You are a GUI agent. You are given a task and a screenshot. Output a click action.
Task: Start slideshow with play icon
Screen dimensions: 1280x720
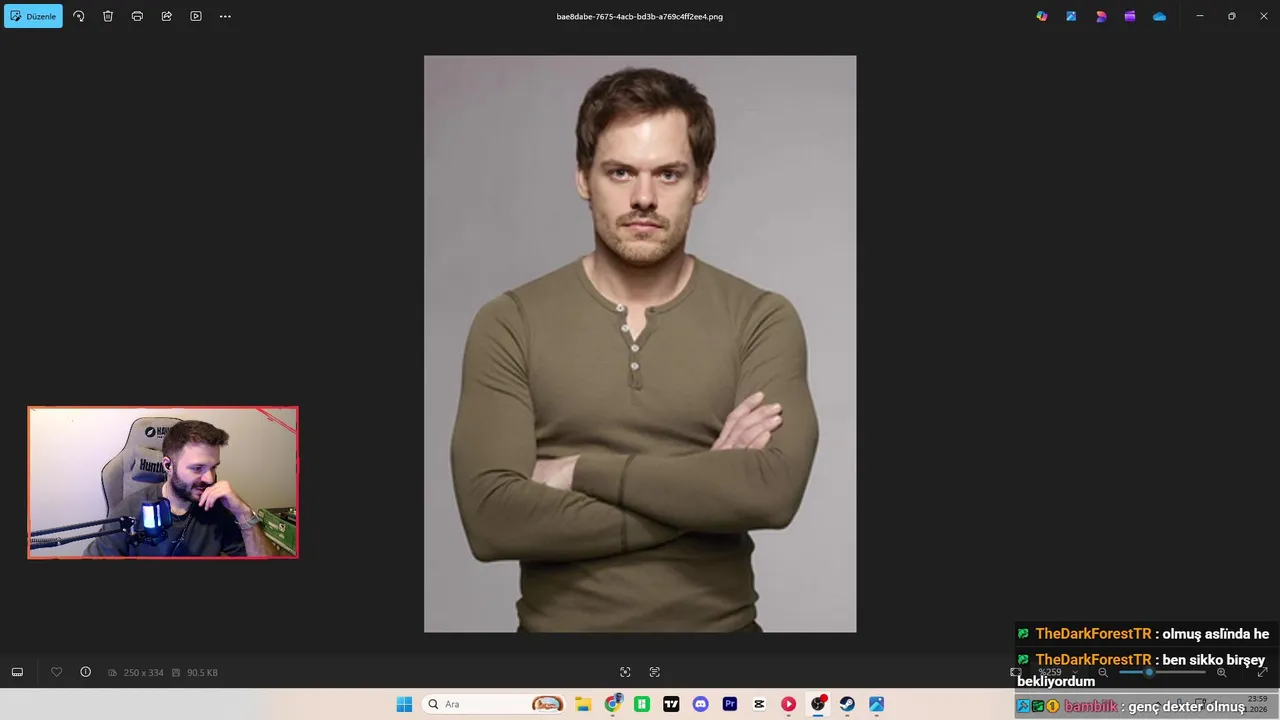tap(196, 16)
